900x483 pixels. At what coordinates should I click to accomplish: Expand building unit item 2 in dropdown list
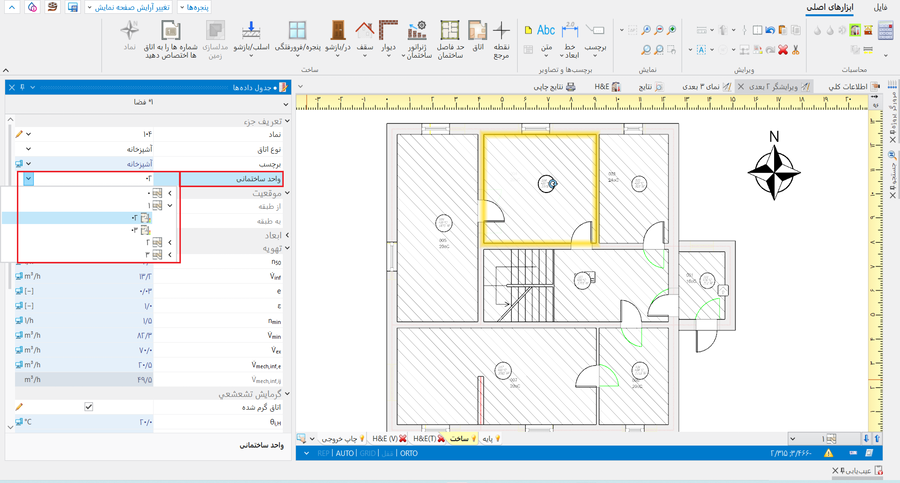(169, 242)
